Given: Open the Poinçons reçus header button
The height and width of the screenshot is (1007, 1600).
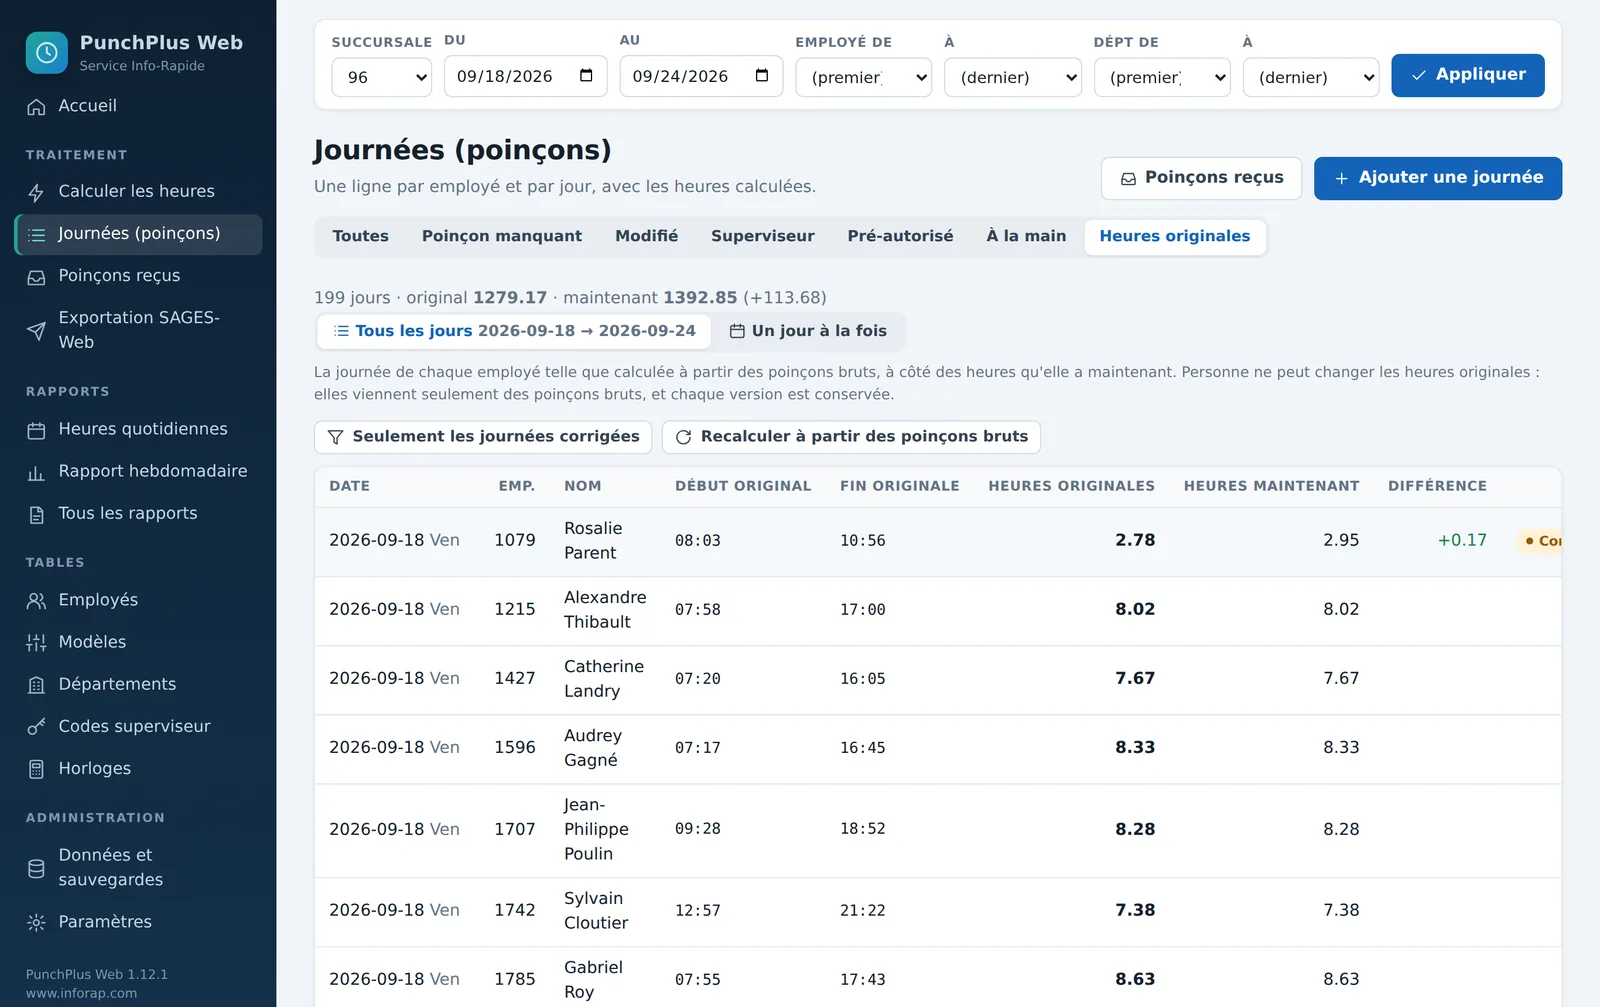Looking at the screenshot, I should [x=1201, y=178].
